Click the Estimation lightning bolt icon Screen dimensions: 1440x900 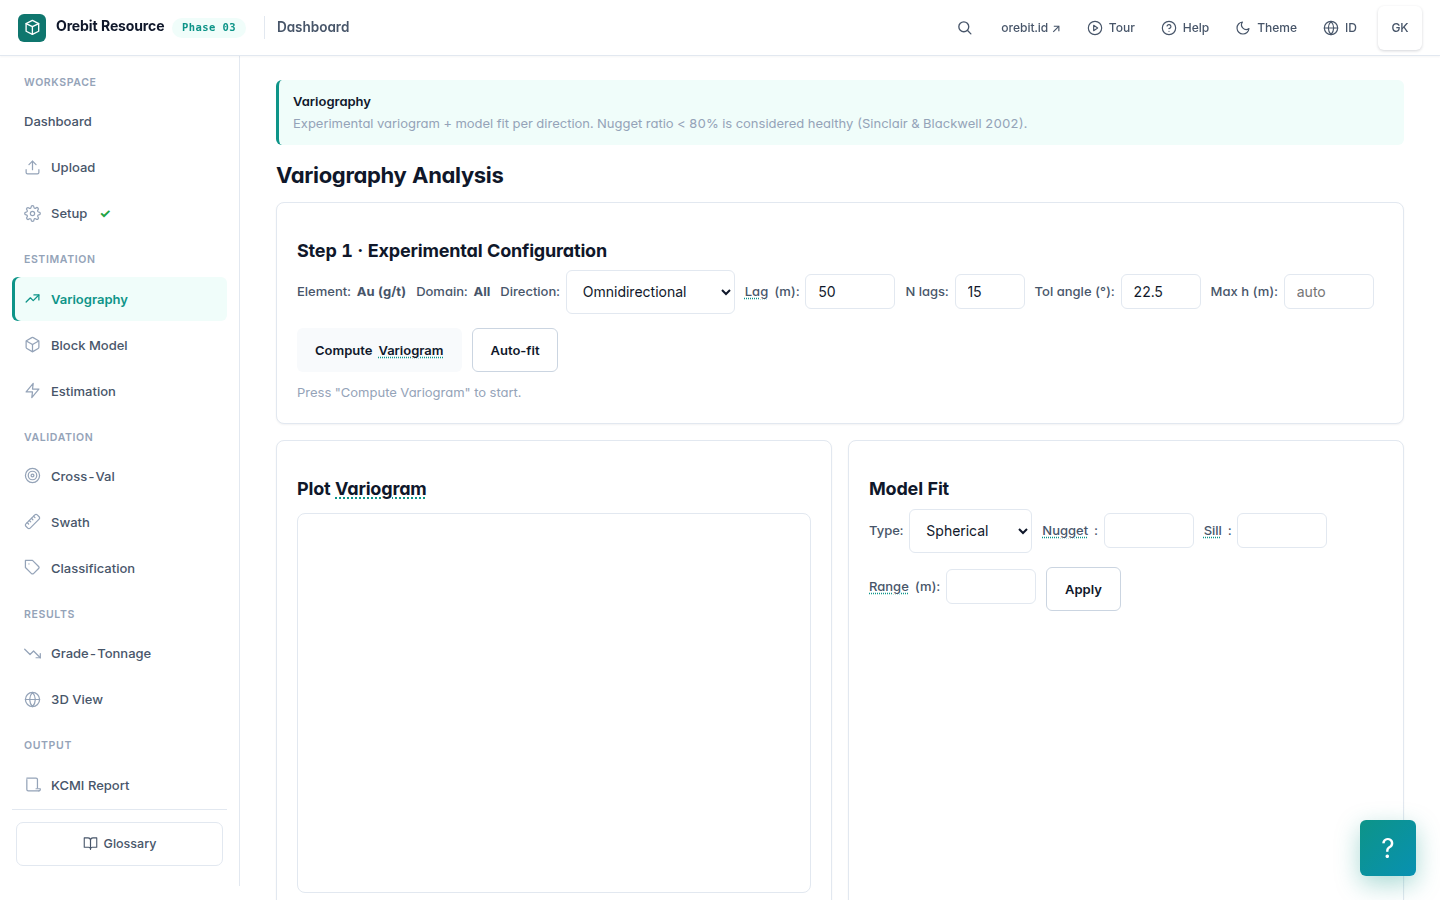pyautogui.click(x=33, y=391)
